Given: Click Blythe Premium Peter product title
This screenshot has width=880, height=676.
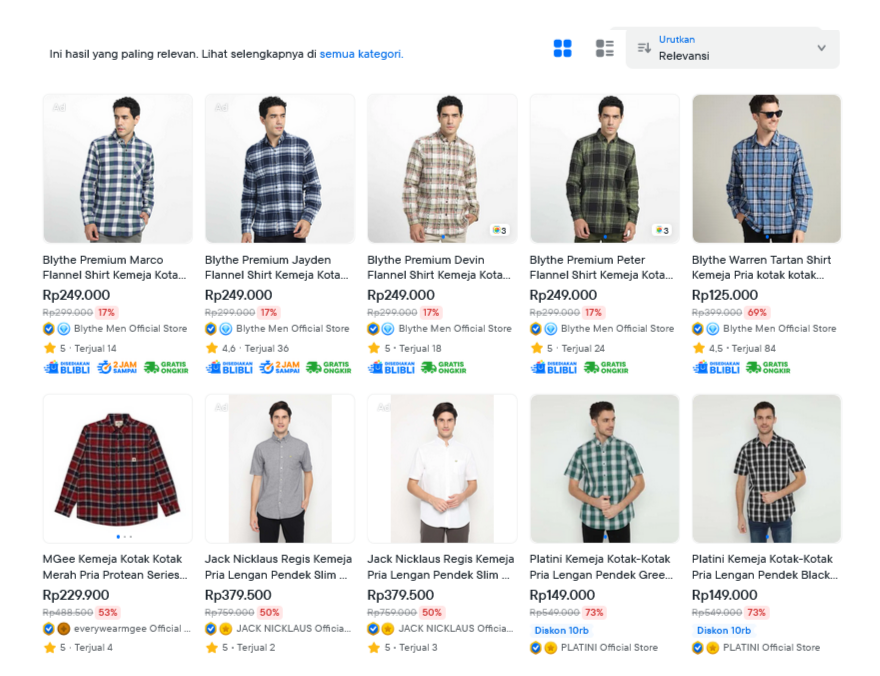Looking at the screenshot, I should 601,268.
